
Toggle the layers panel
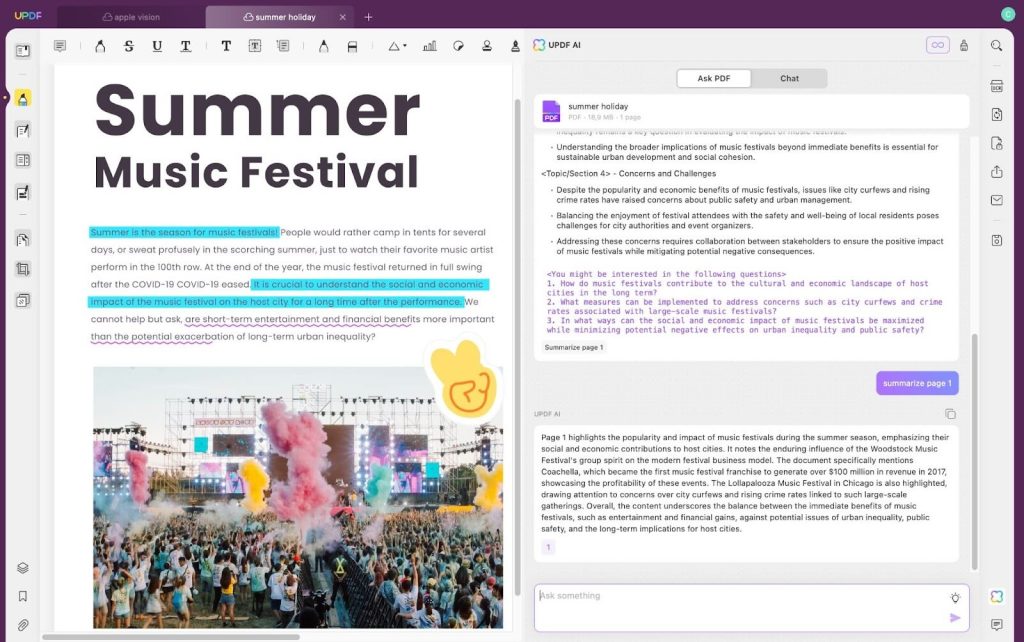click(x=22, y=568)
